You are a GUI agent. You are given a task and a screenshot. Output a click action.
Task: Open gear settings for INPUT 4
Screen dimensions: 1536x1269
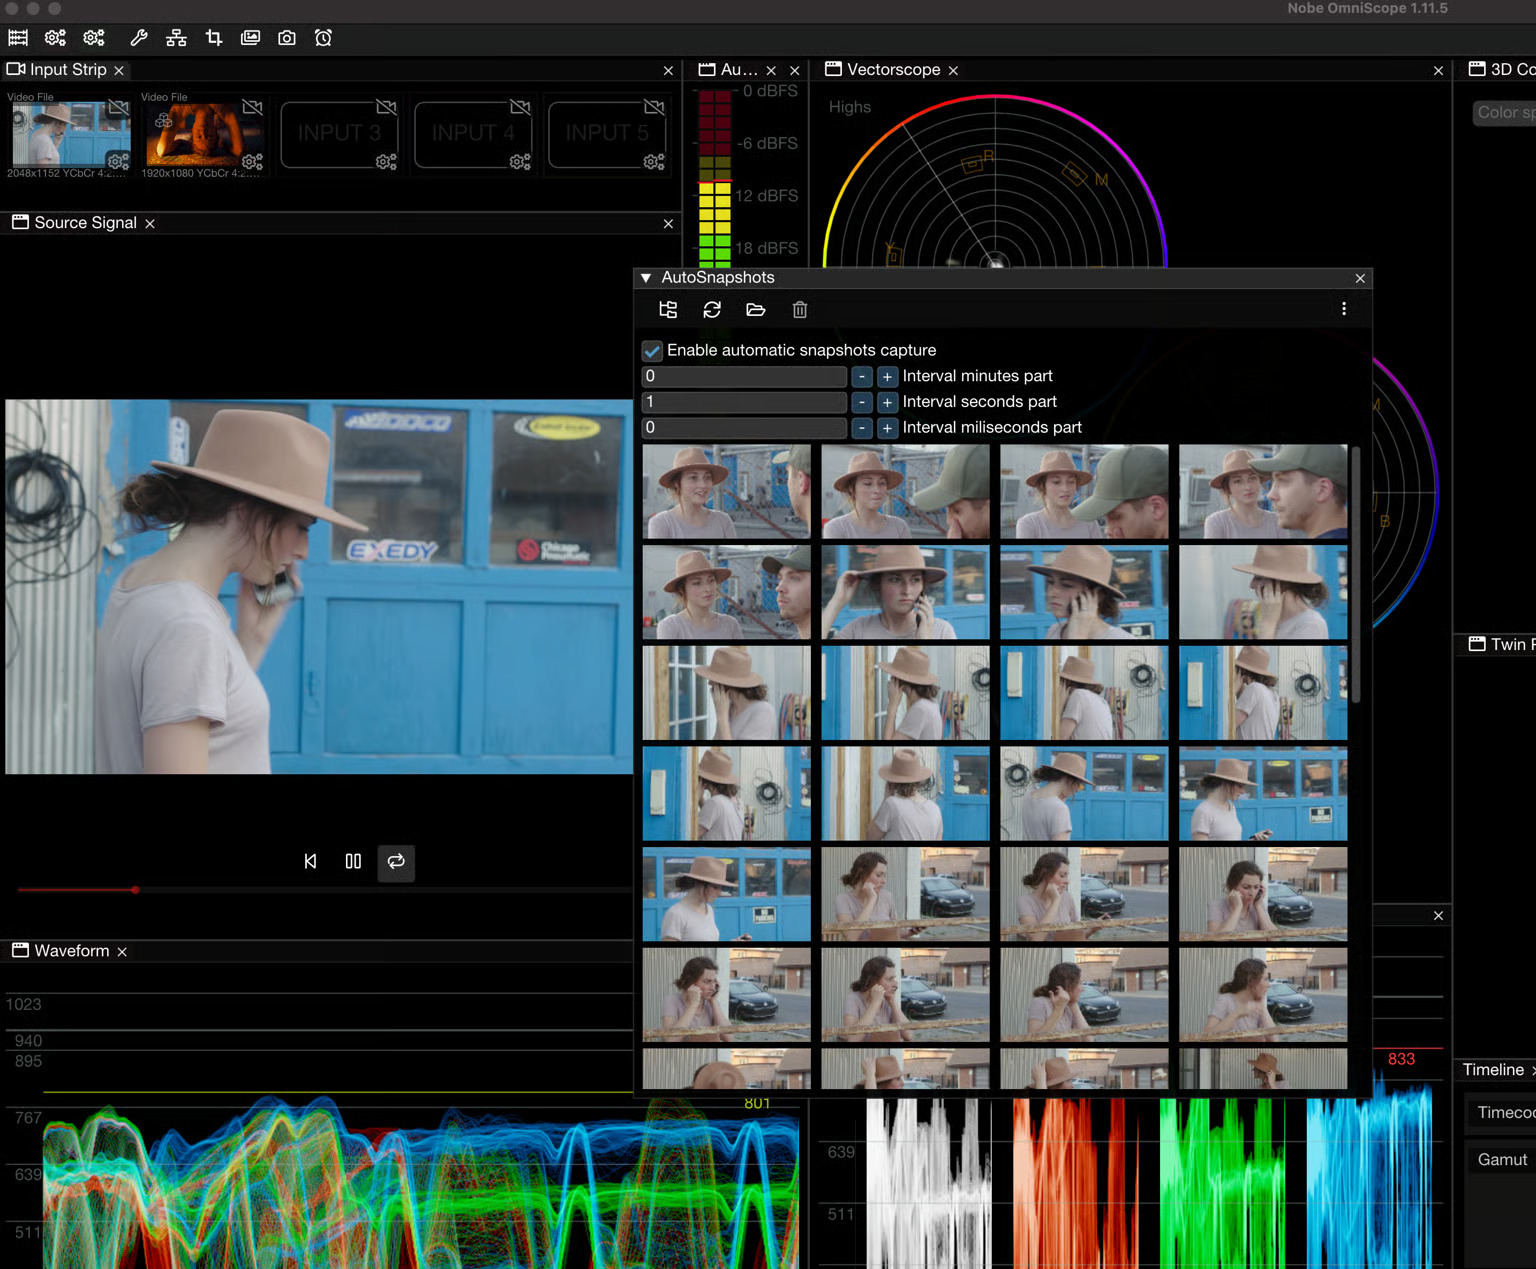520,162
